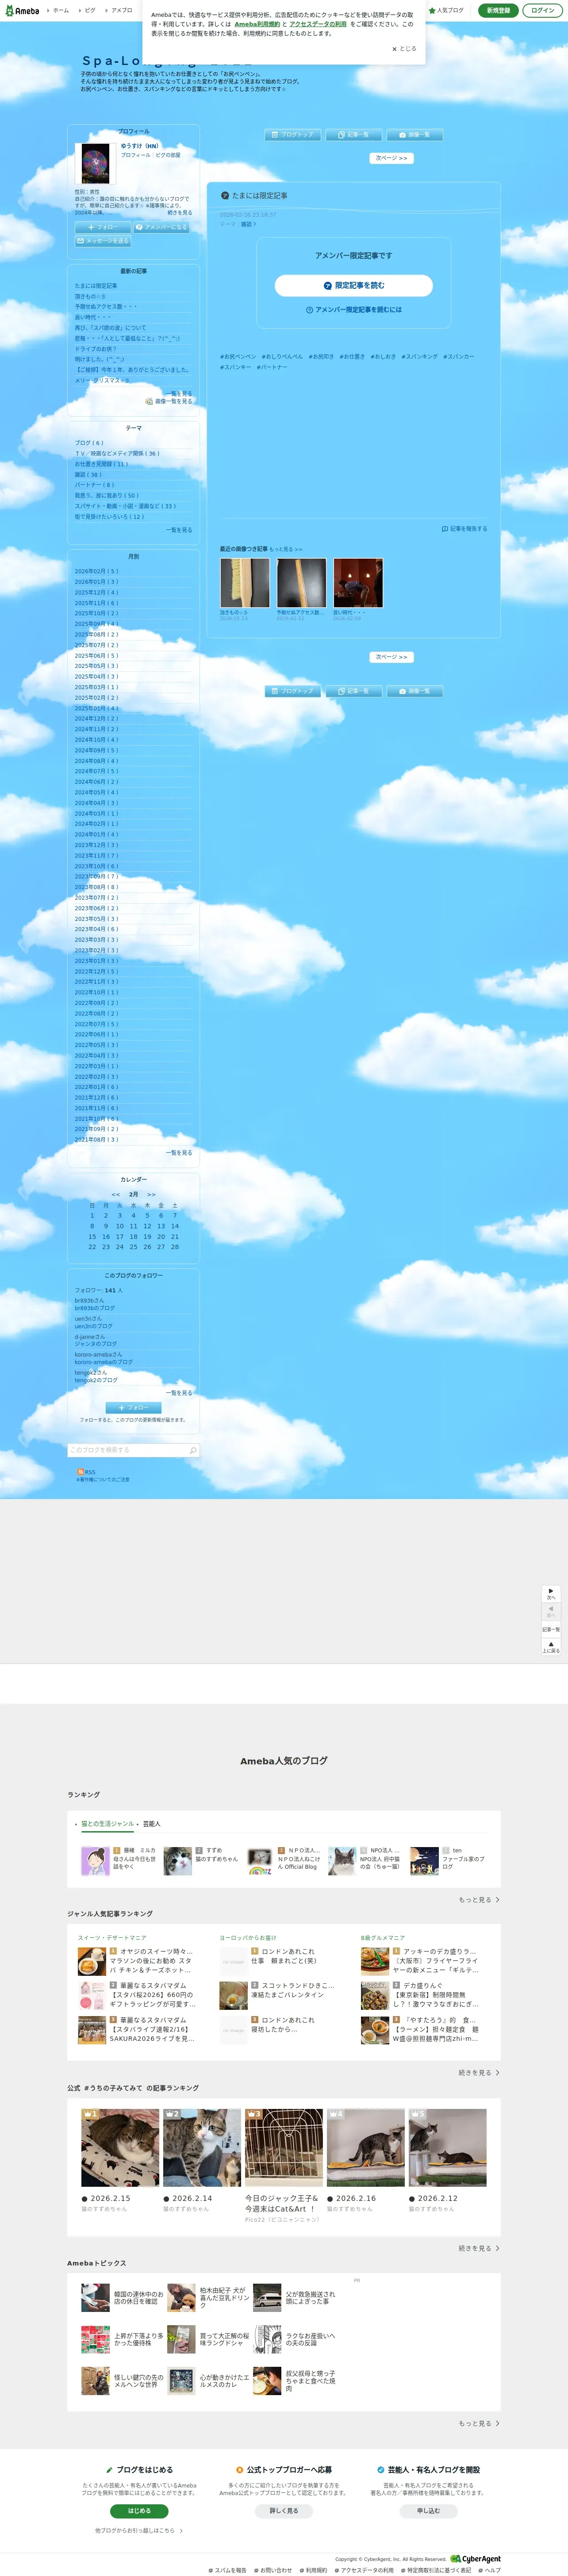Open rank 3 cat photo 今日のジャック王子
The width and height of the screenshot is (568, 2576).
284,2147
